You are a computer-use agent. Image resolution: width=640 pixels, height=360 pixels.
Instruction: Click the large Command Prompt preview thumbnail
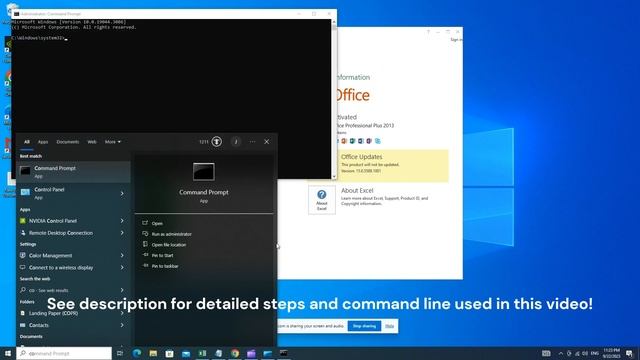(x=204, y=172)
